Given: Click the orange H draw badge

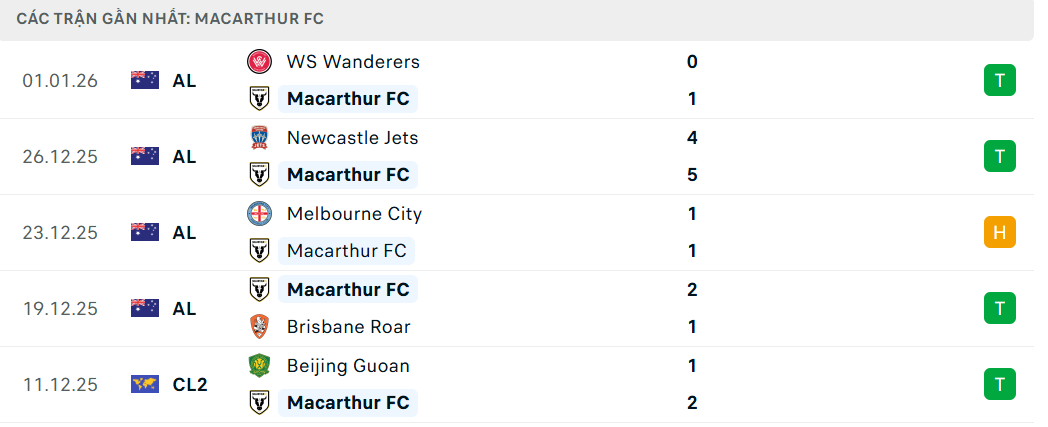Looking at the screenshot, I should [999, 232].
